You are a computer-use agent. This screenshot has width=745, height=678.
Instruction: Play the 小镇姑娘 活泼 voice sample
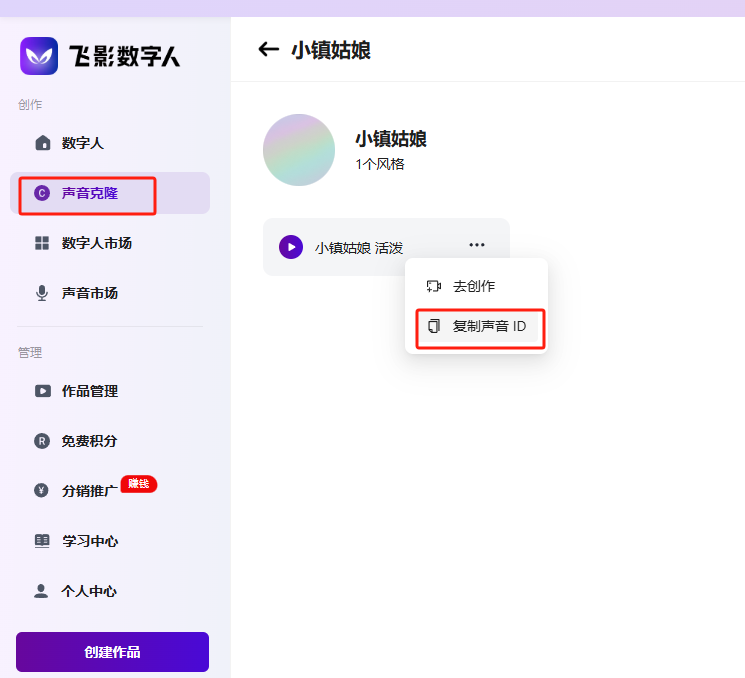(x=291, y=247)
